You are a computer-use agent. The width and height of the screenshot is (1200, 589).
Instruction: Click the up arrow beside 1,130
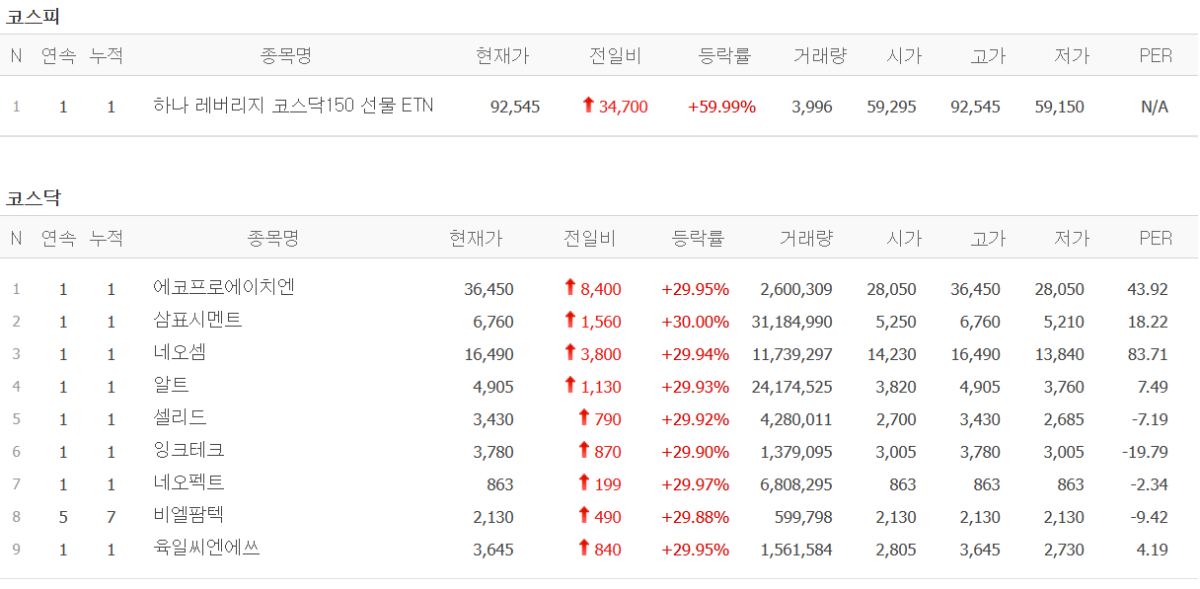pyautogui.click(x=570, y=385)
